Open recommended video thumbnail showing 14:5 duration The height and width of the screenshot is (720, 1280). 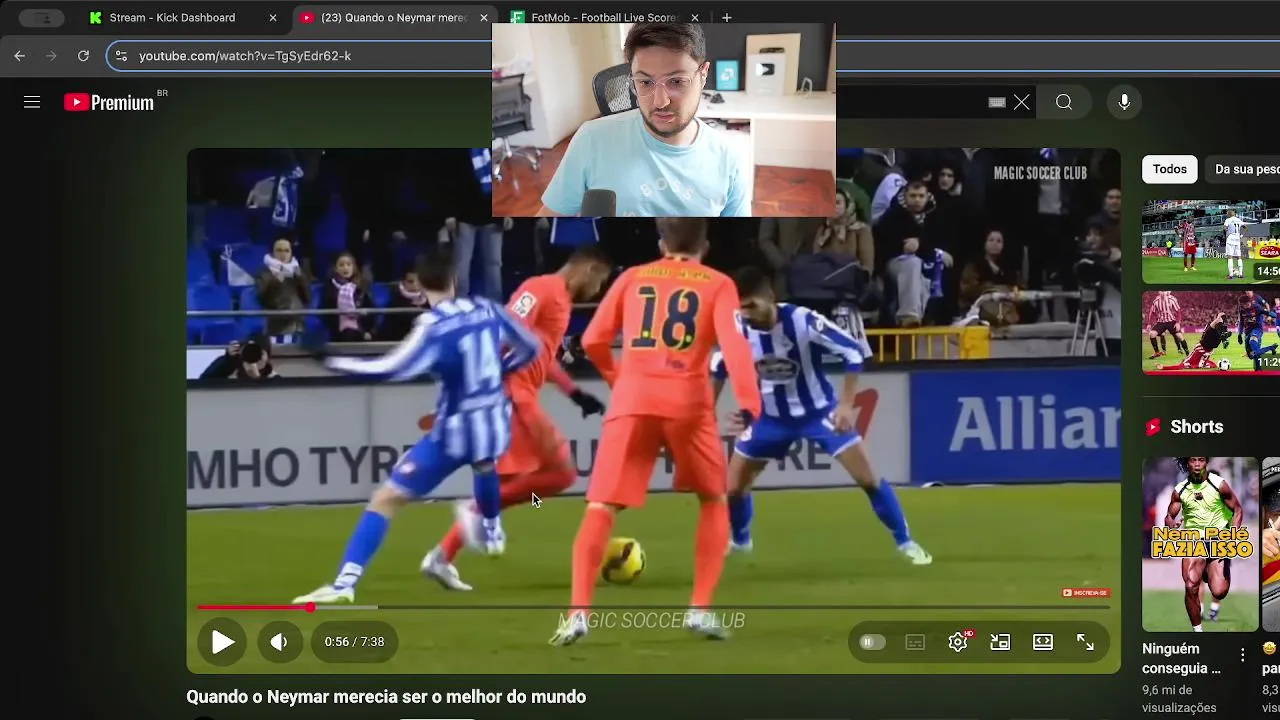(x=1211, y=242)
